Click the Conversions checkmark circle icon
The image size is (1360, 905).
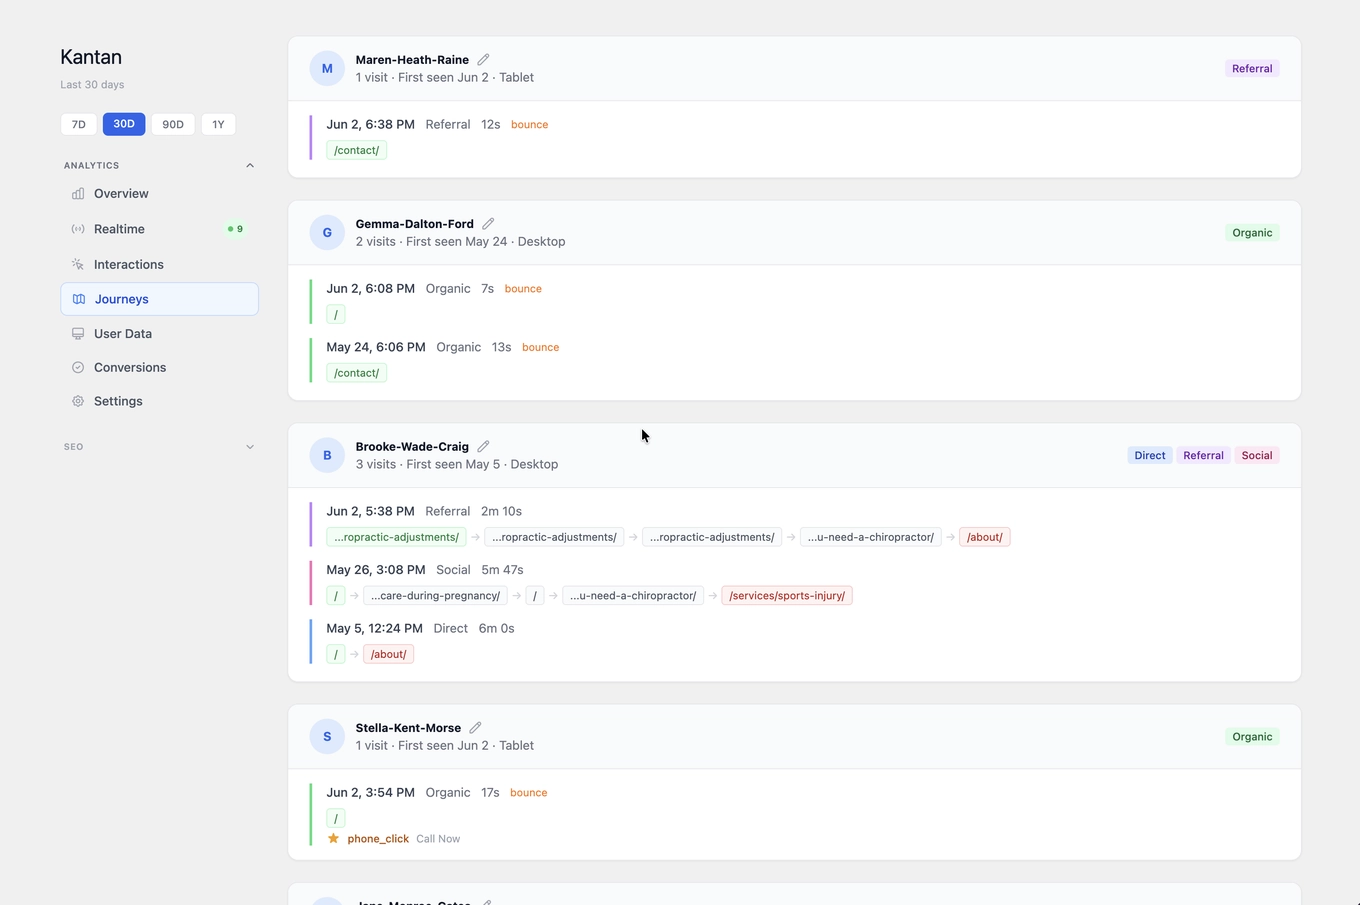click(78, 367)
